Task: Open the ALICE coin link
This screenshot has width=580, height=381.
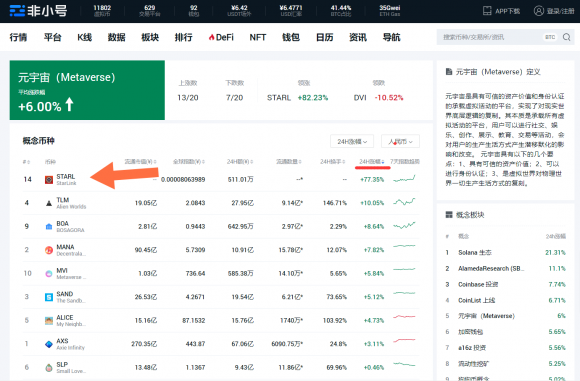Action: pyautogui.click(x=70, y=321)
